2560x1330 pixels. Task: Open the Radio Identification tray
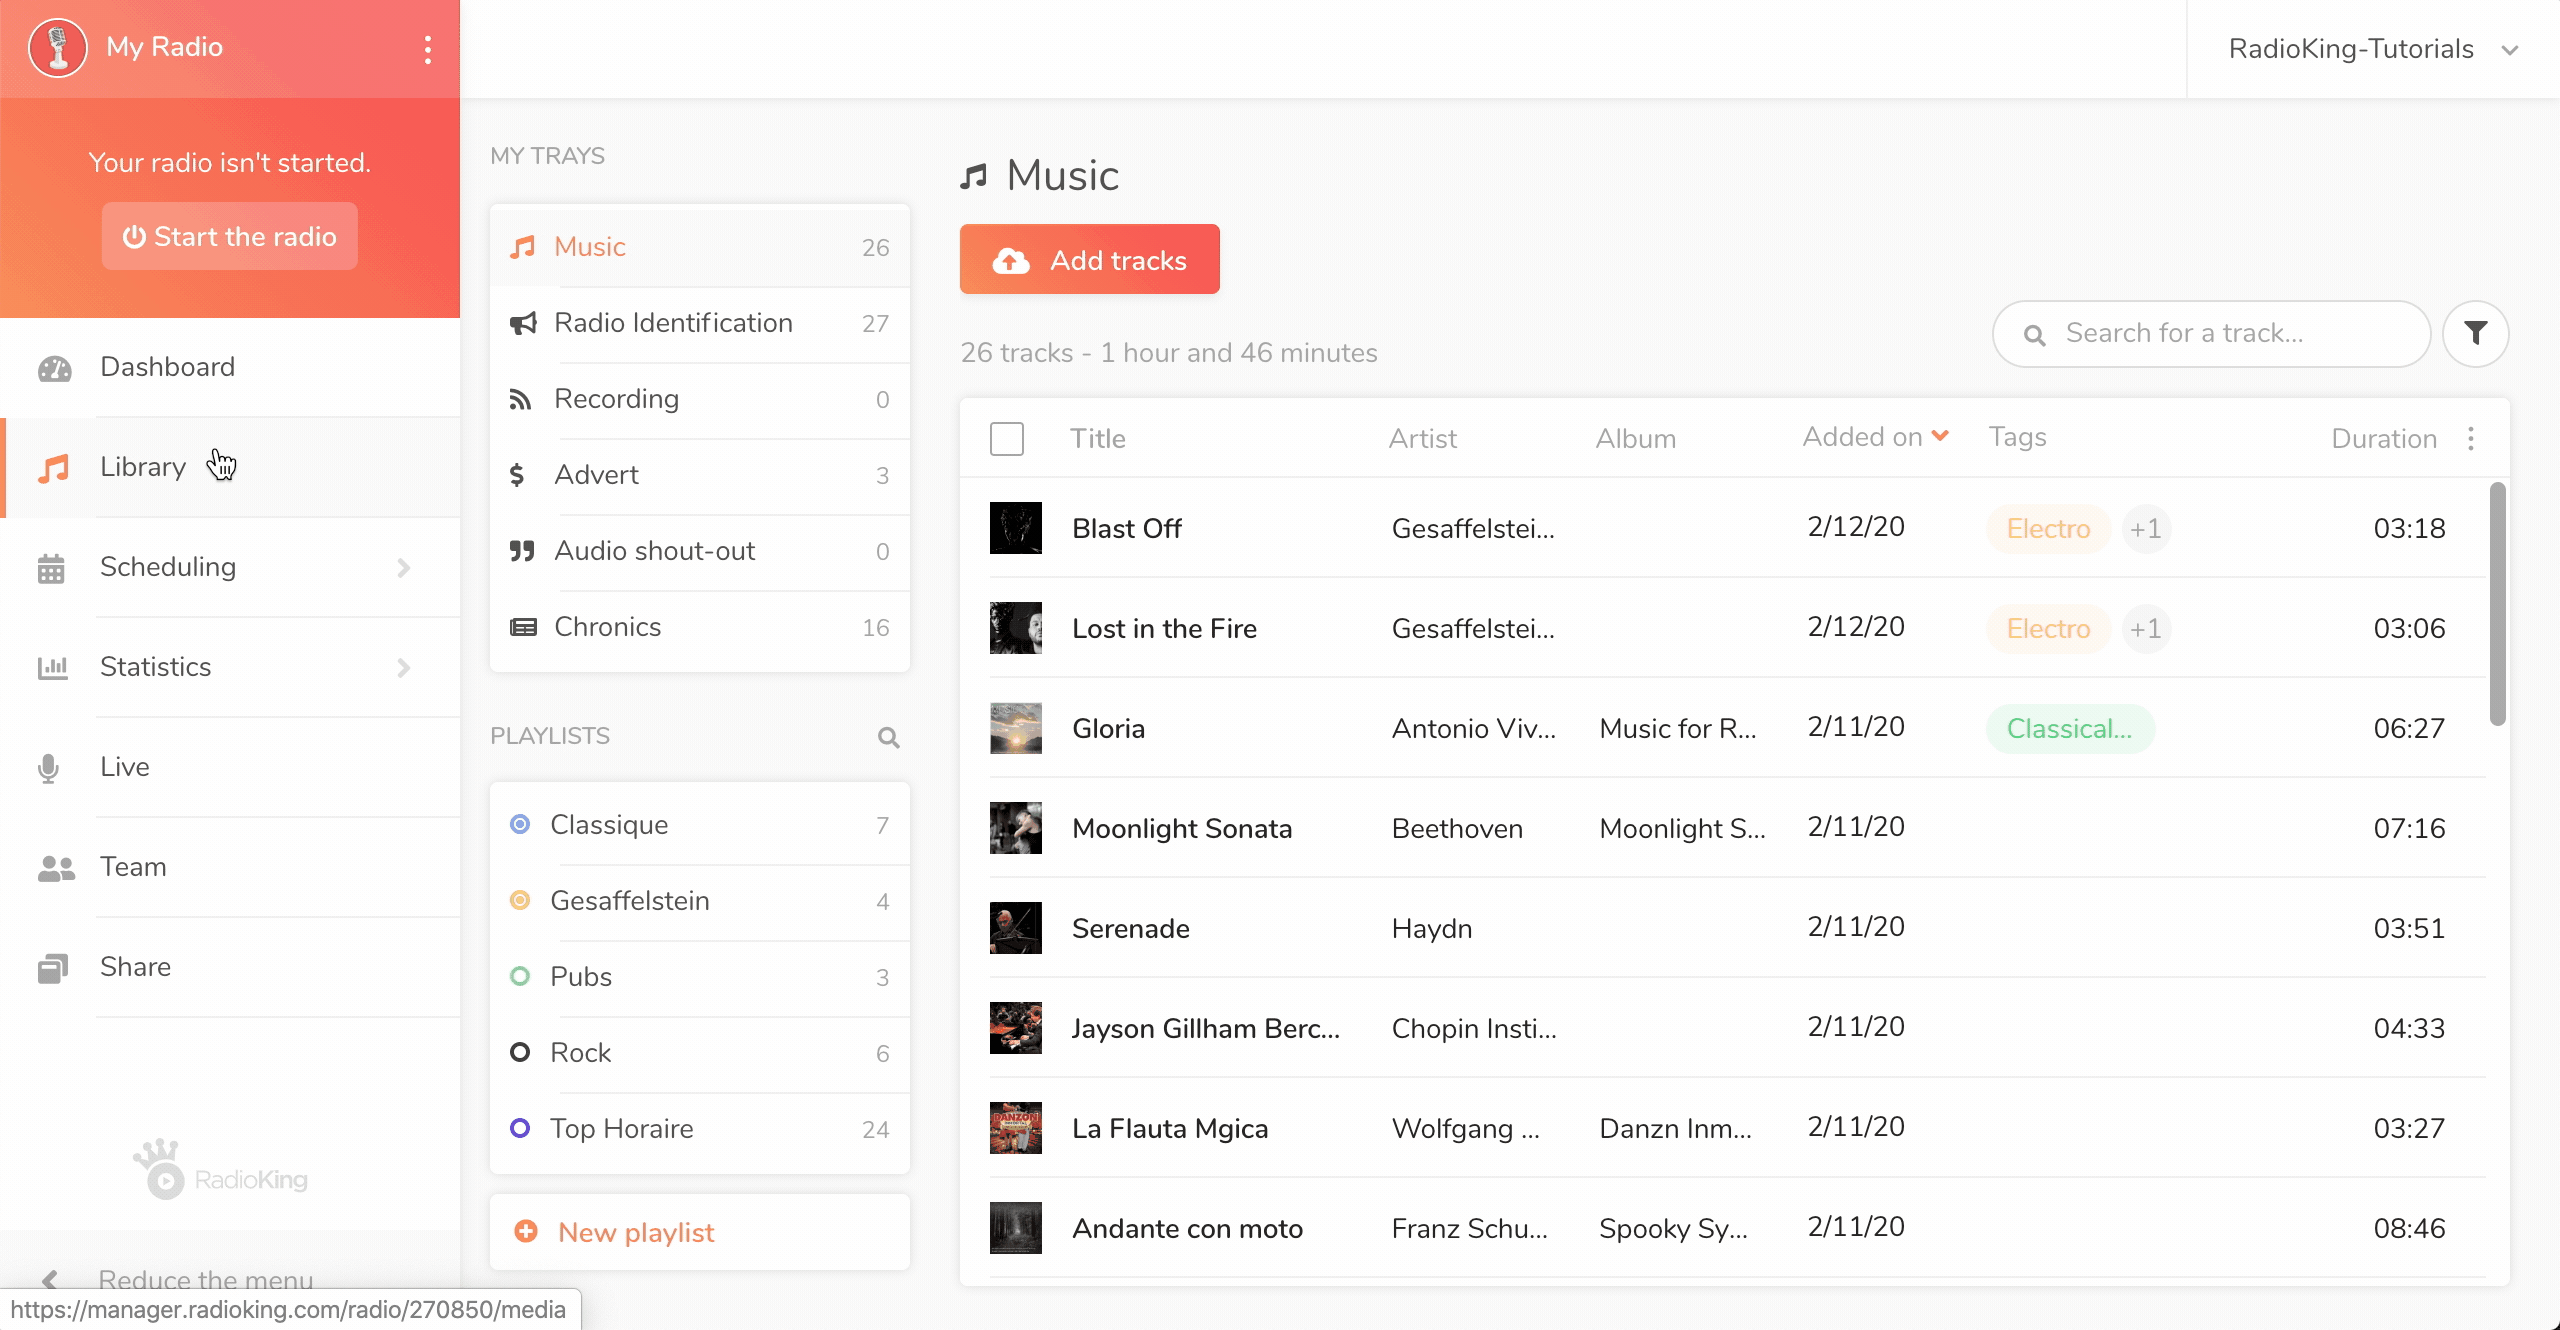click(x=700, y=323)
